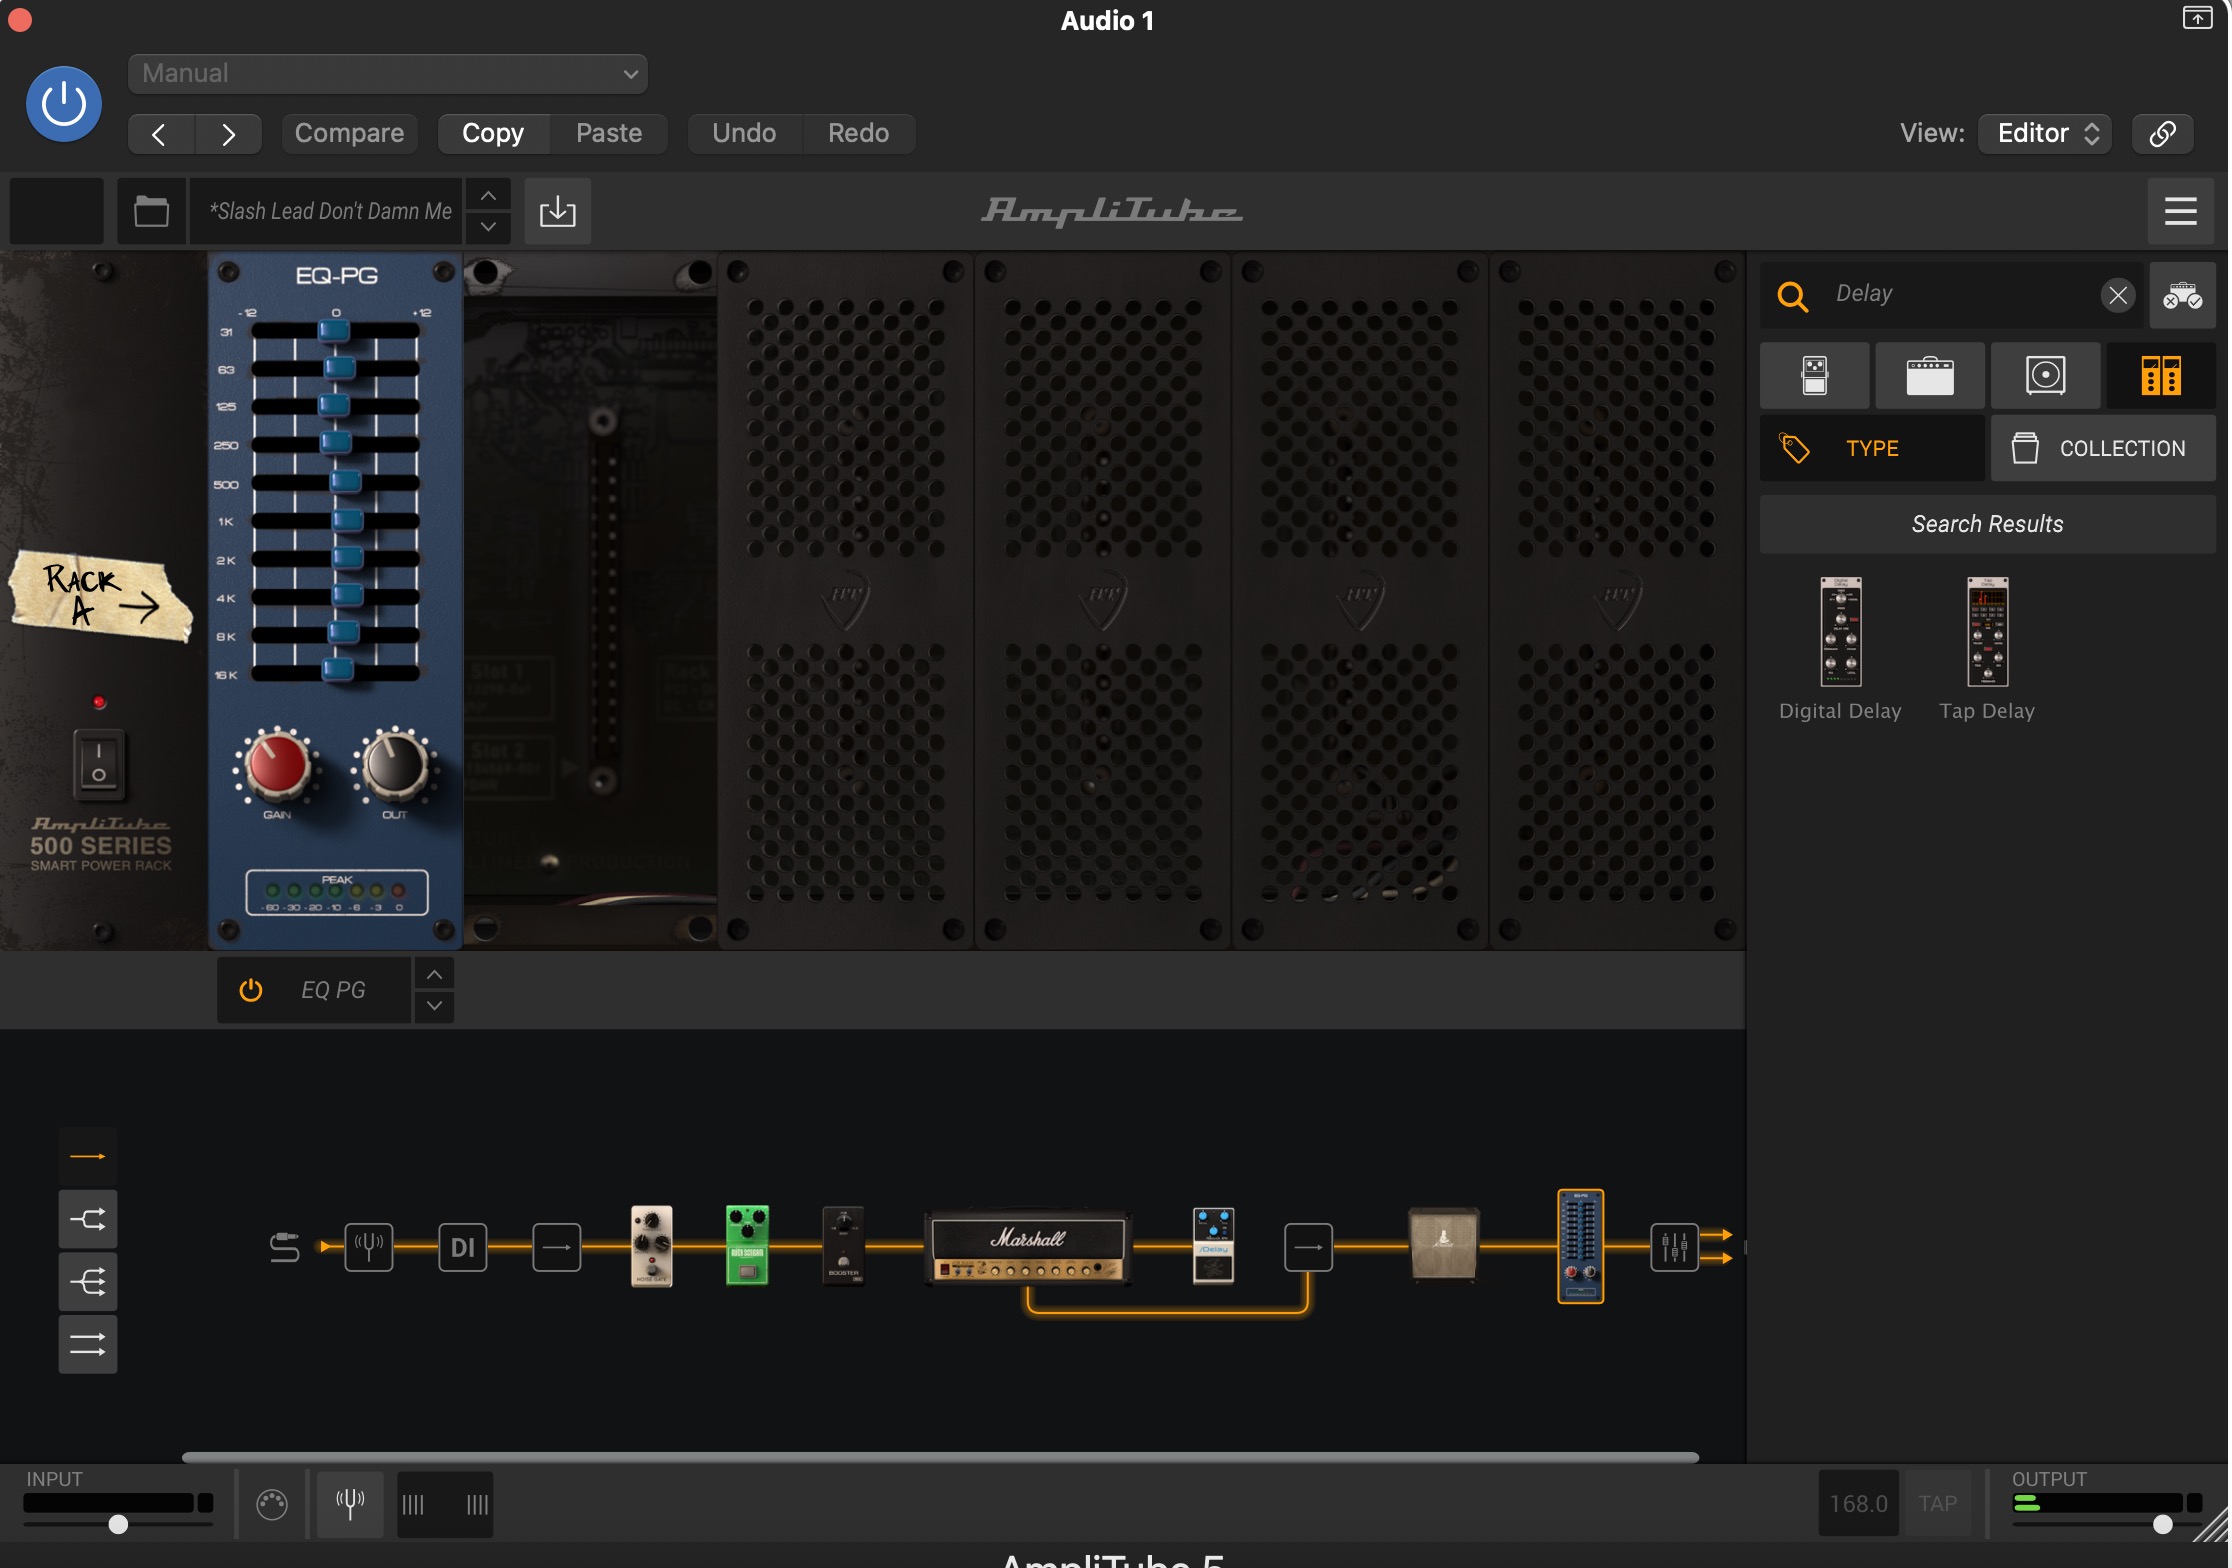The width and height of the screenshot is (2232, 1568).
Task: Switch to amplifiers gear tab
Action: click(1930, 376)
